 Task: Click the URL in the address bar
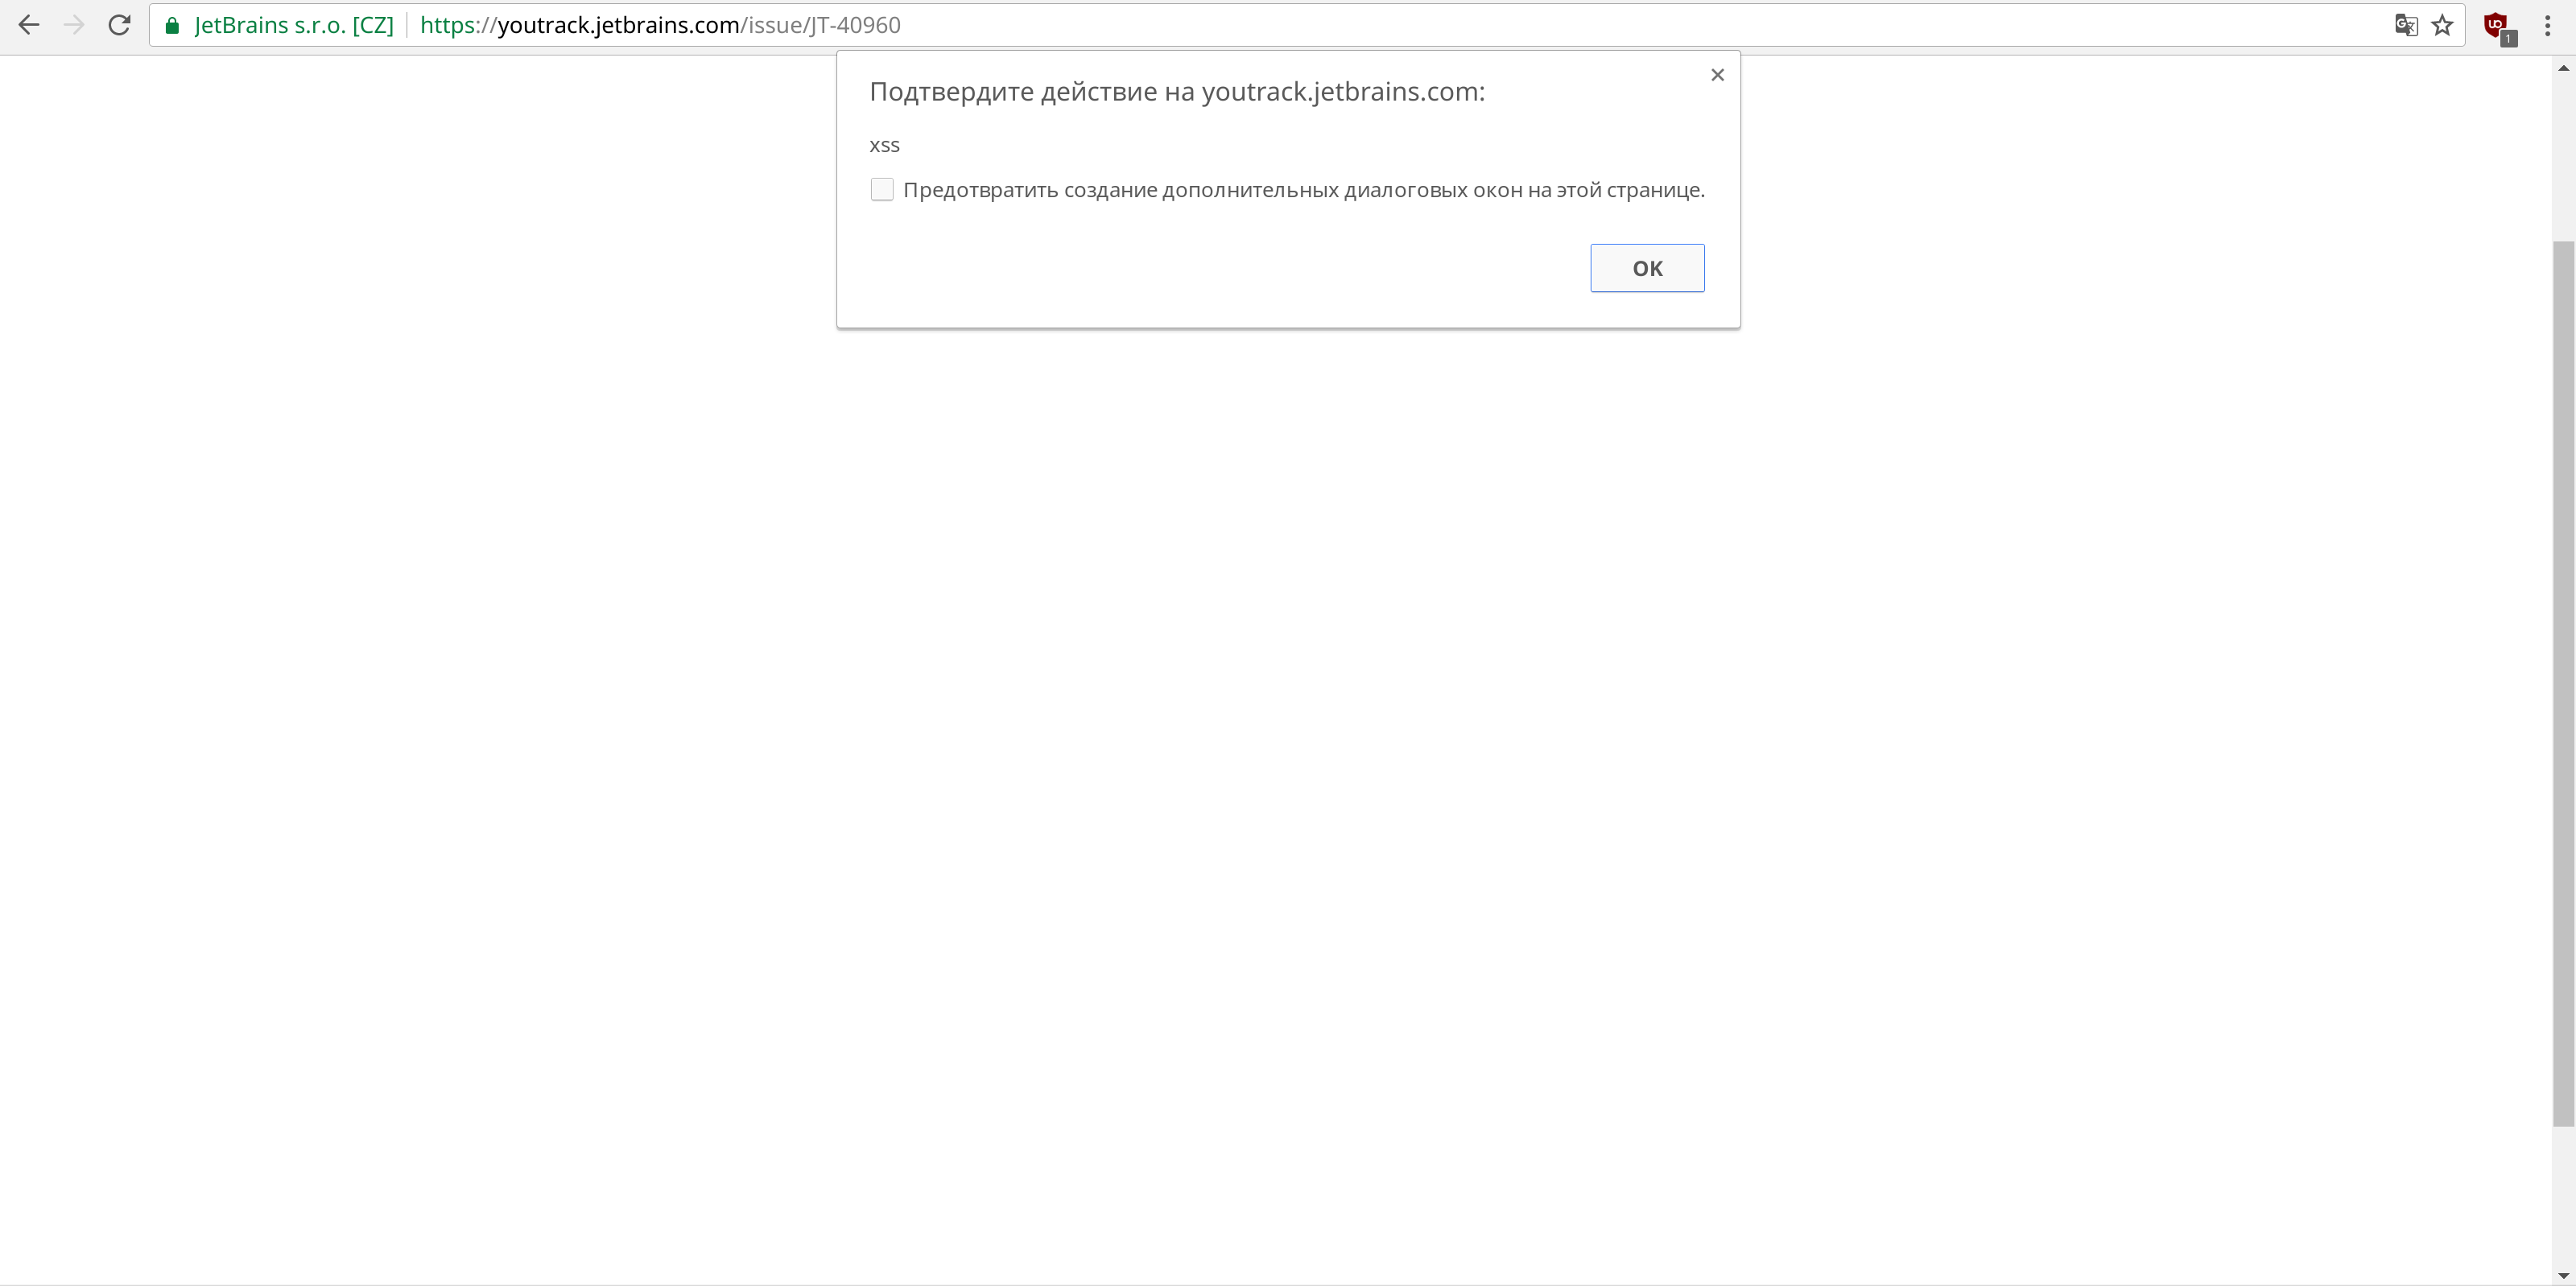click(660, 25)
